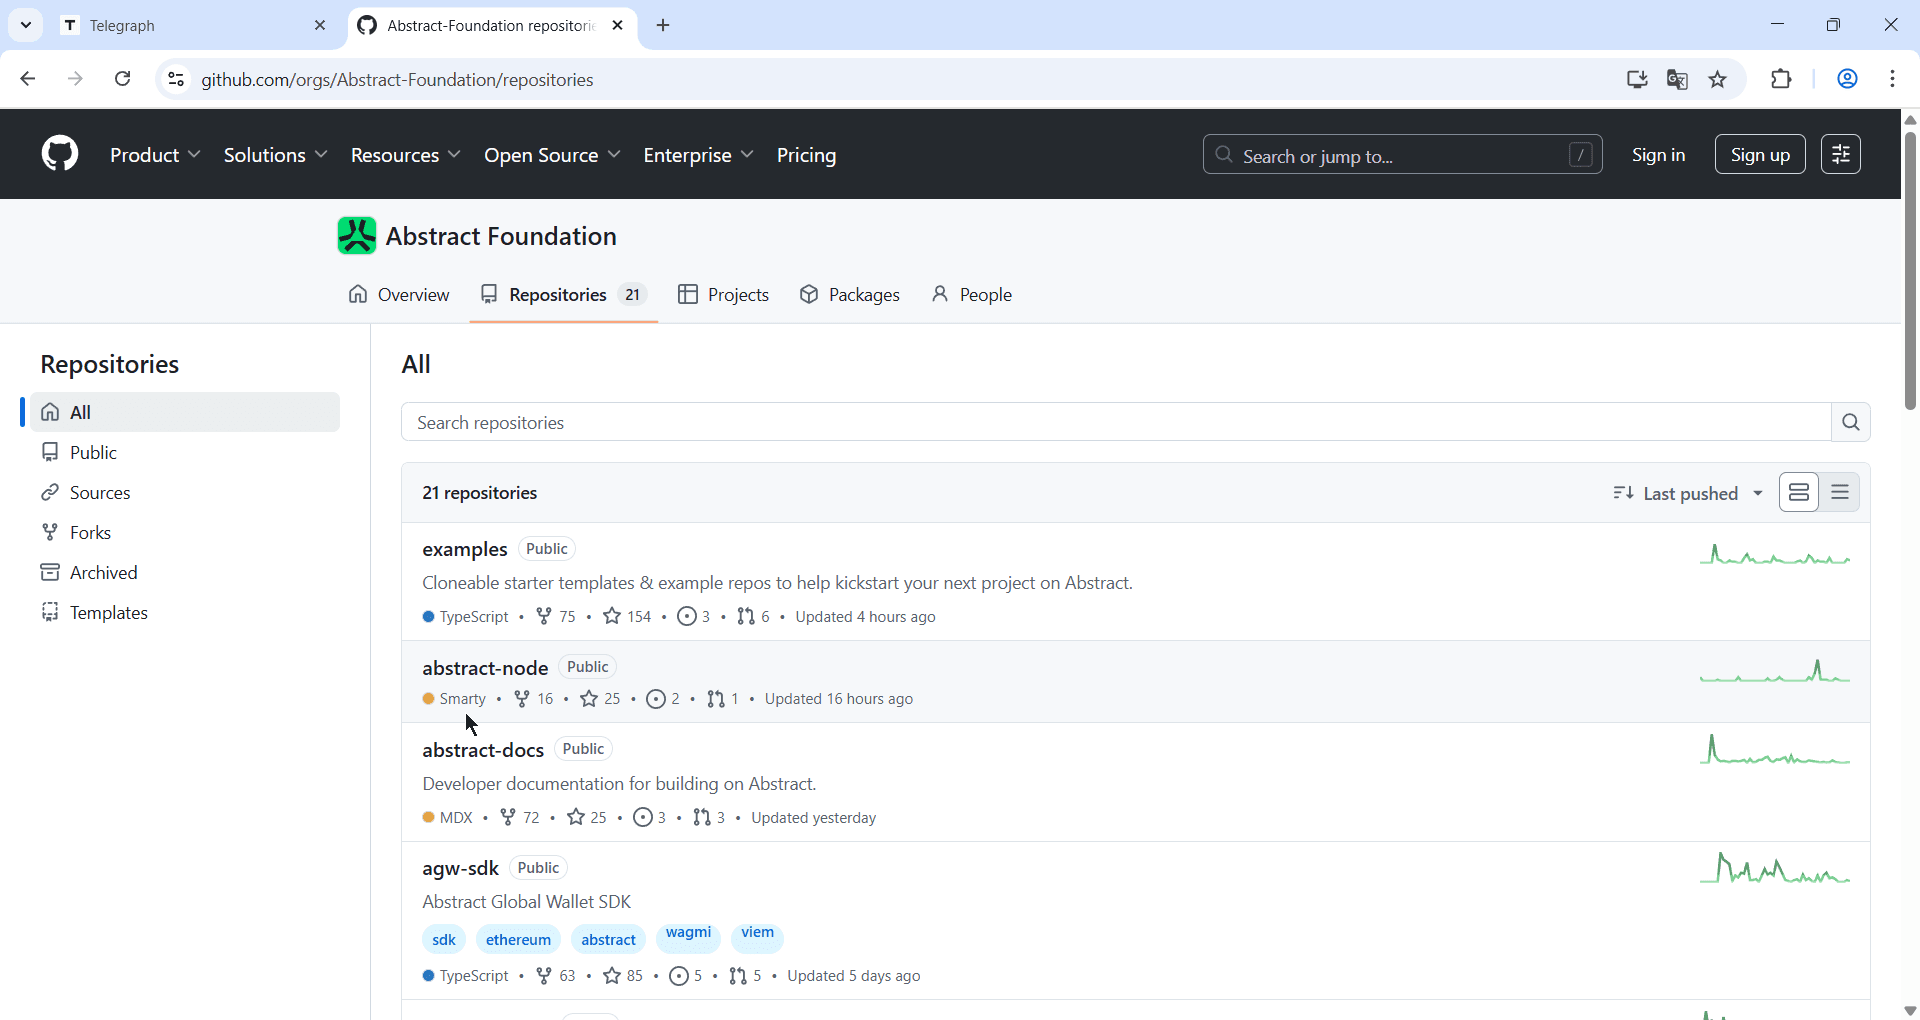Click the Abstract Foundation green avatar

(x=357, y=236)
